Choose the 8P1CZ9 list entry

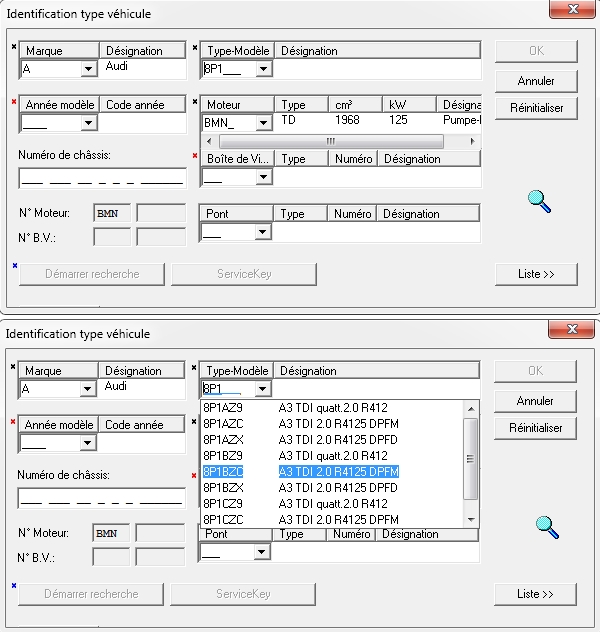click(331, 503)
